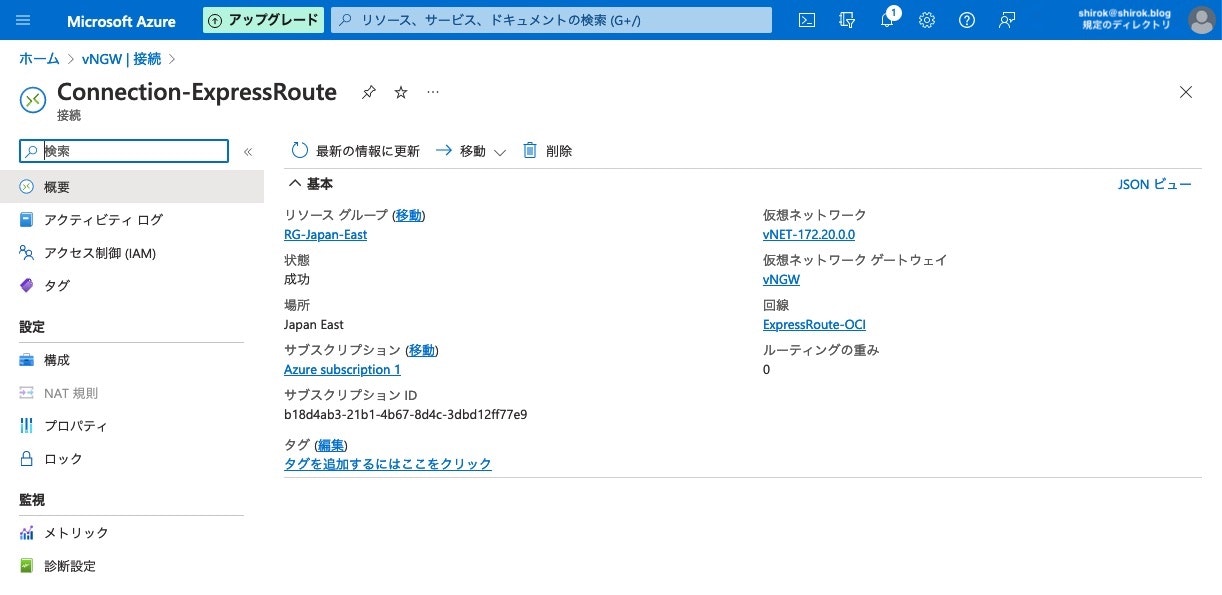Pin Connection-ExpressRoute to dashboard
The height and width of the screenshot is (595, 1222).
(368, 92)
